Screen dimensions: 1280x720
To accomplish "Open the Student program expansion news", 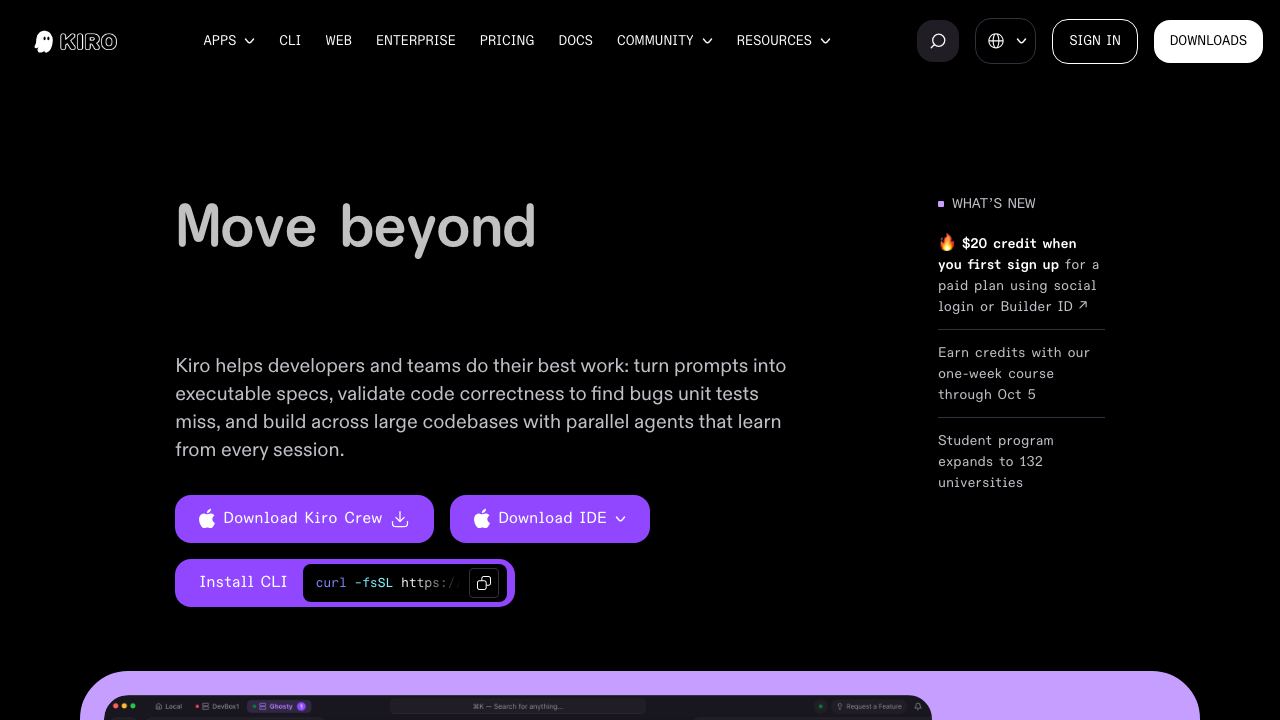I will coord(996,462).
